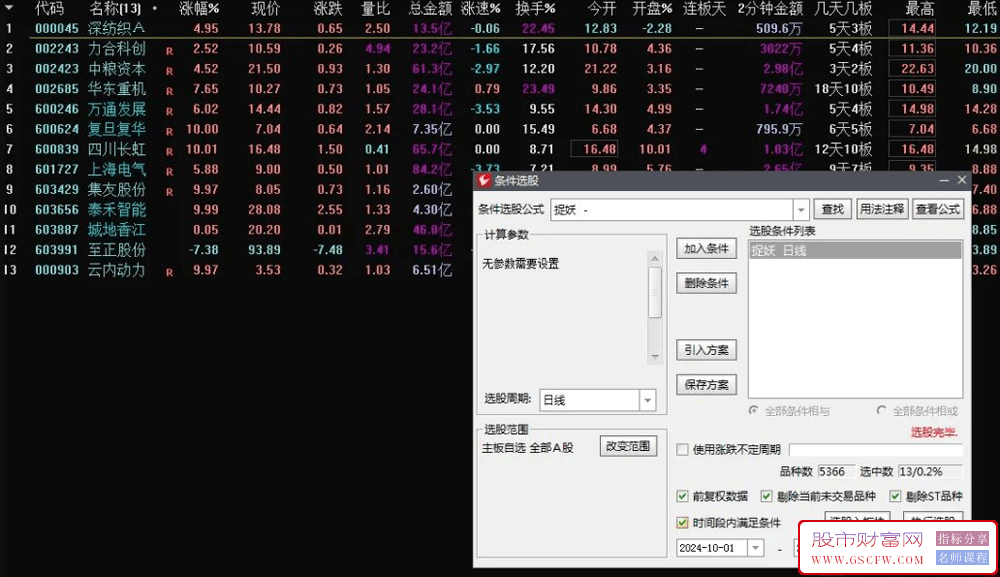The height and width of the screenshot is (577, 1000).
Task: Click the 计算参数 scrollbar thumb
Action: pos(654,292)
